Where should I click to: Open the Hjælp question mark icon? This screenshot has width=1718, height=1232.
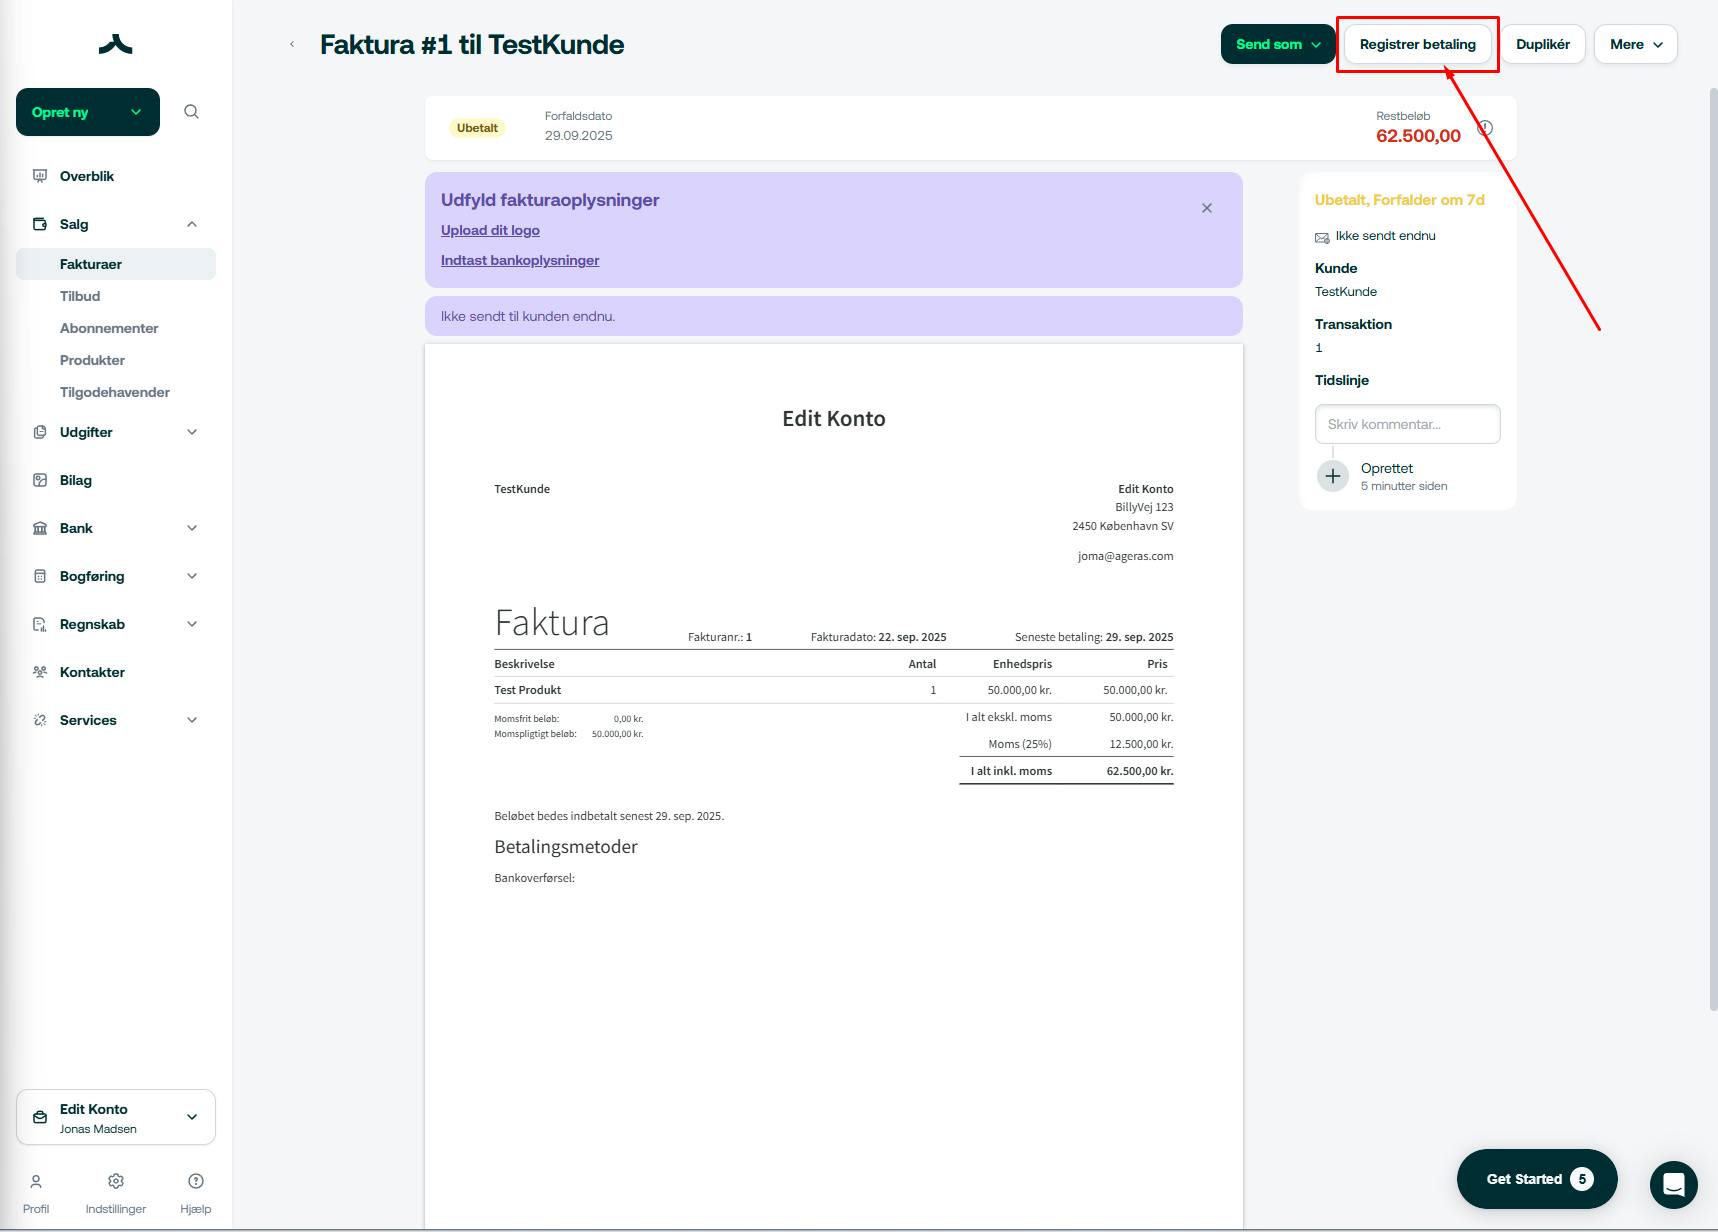(x=196, y=1181)
